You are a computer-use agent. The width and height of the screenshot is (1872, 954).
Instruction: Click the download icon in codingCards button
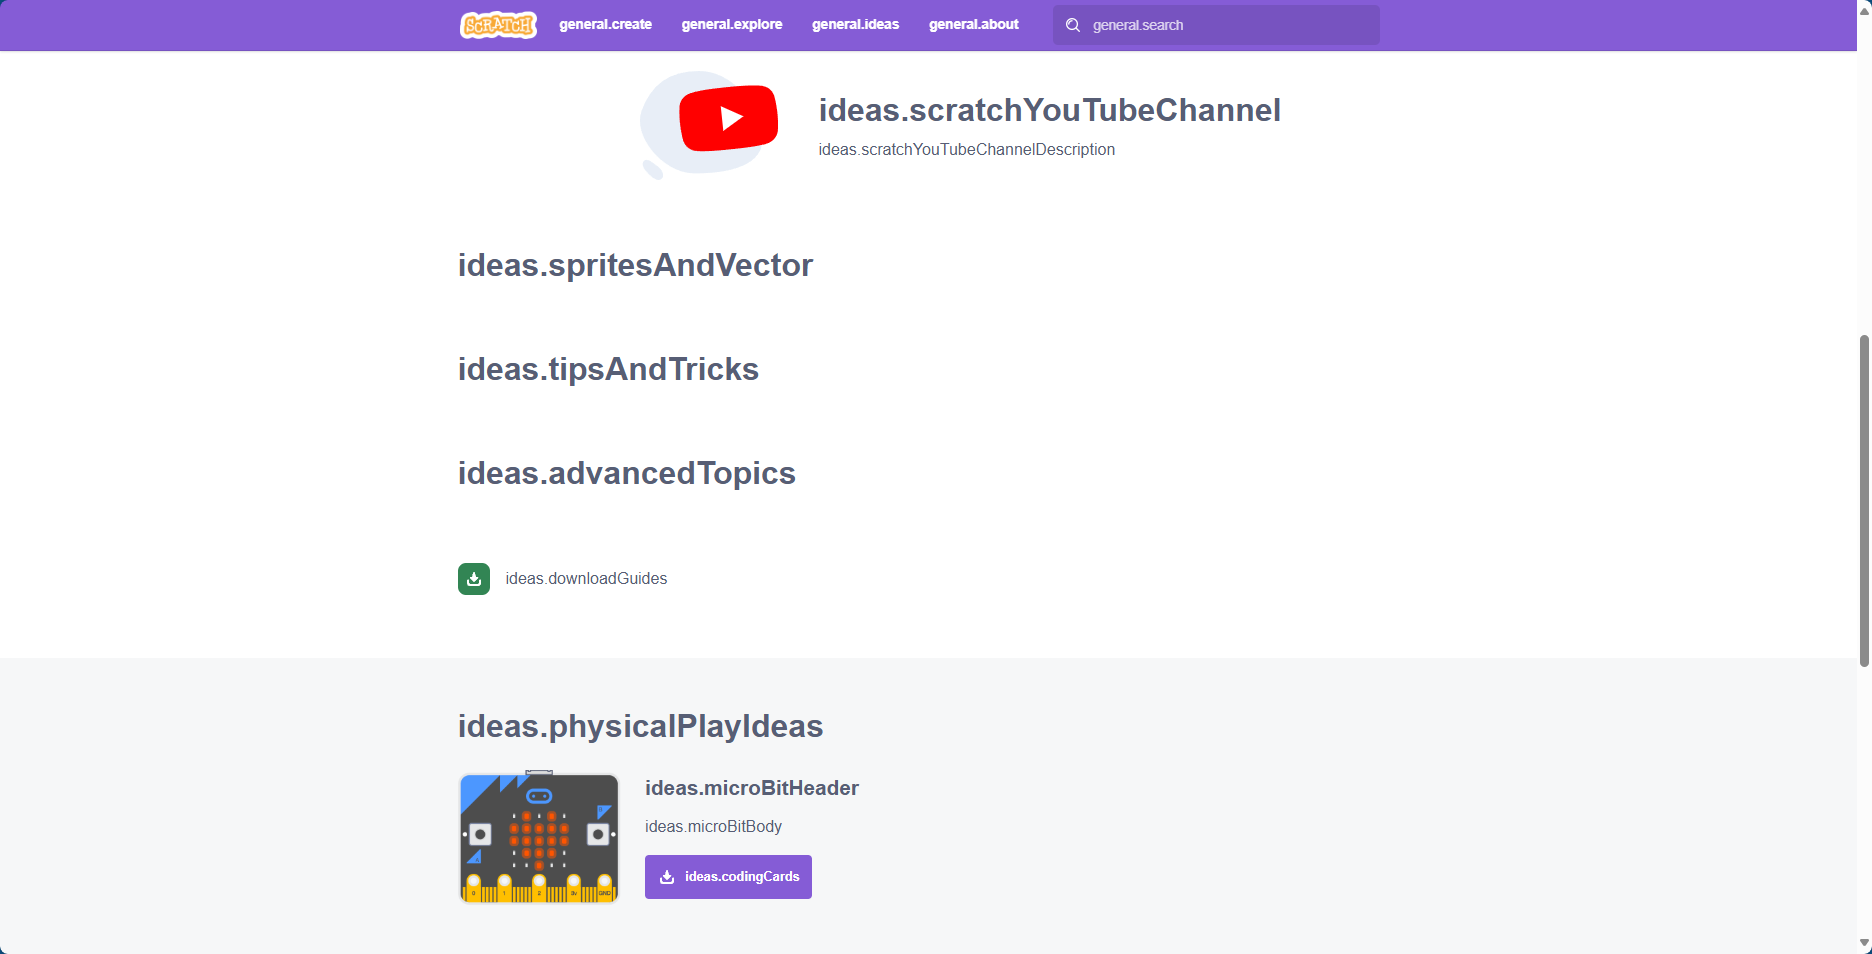(x=667, y=877)
